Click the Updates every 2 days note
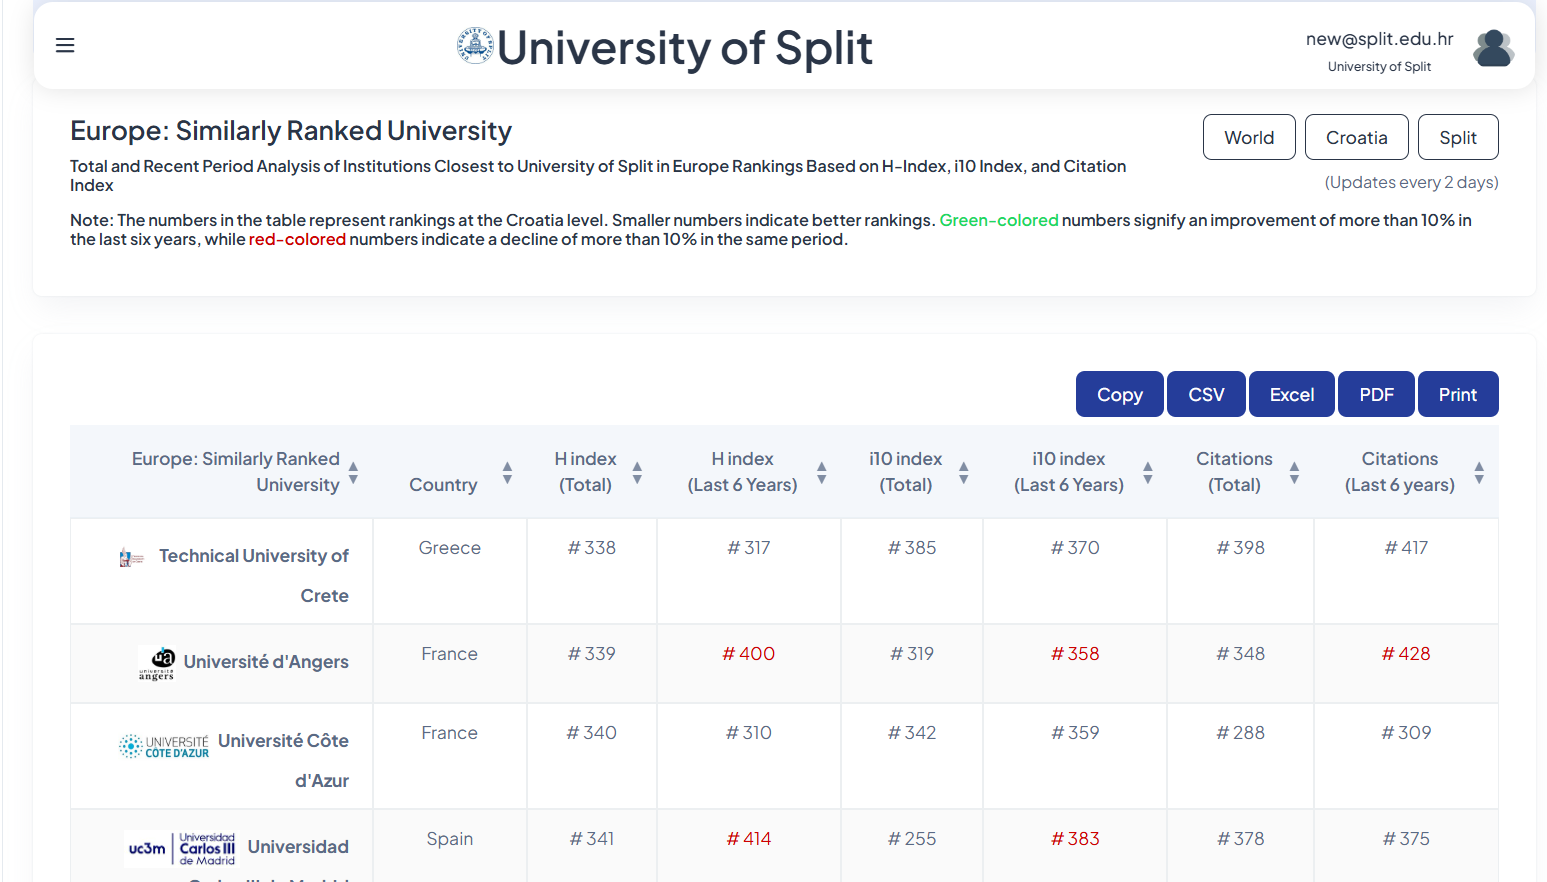The image size is (1547, 882). (1411, 182)
